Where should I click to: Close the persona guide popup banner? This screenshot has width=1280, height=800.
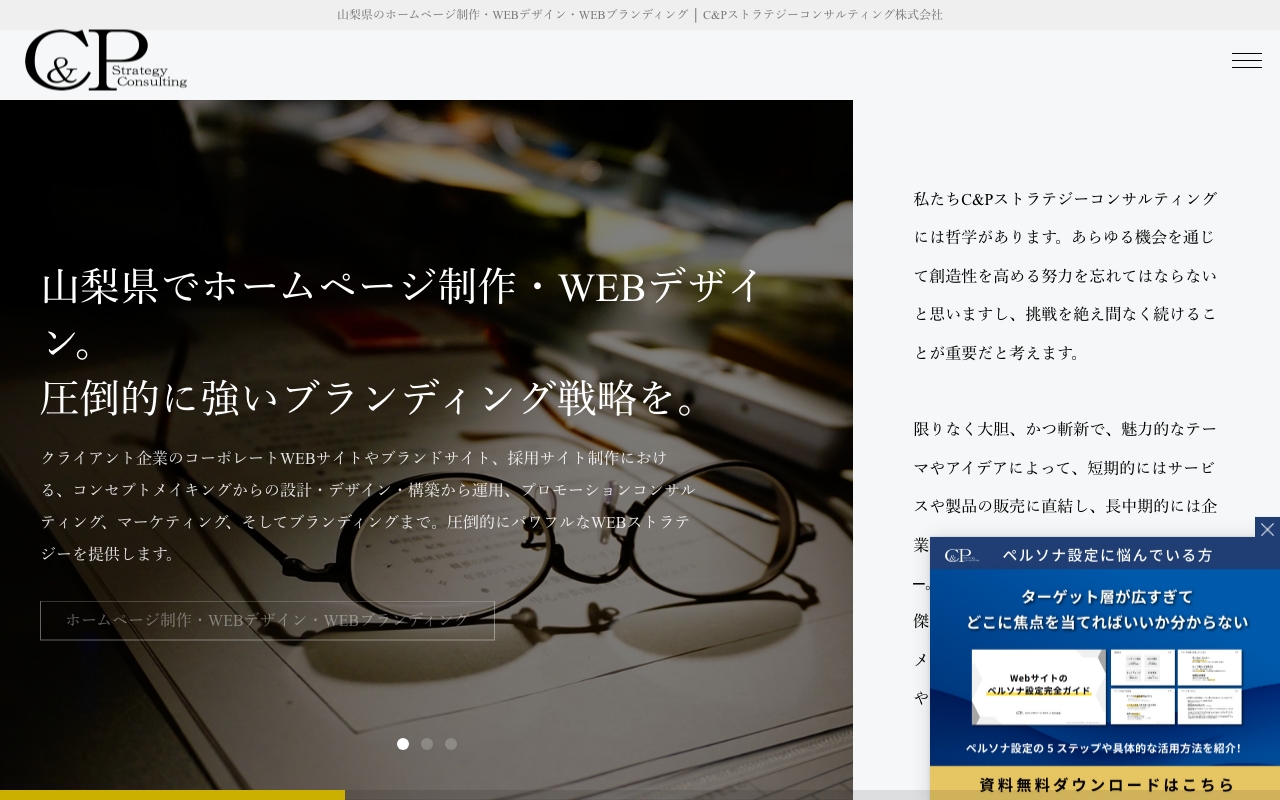(1267, 529)
